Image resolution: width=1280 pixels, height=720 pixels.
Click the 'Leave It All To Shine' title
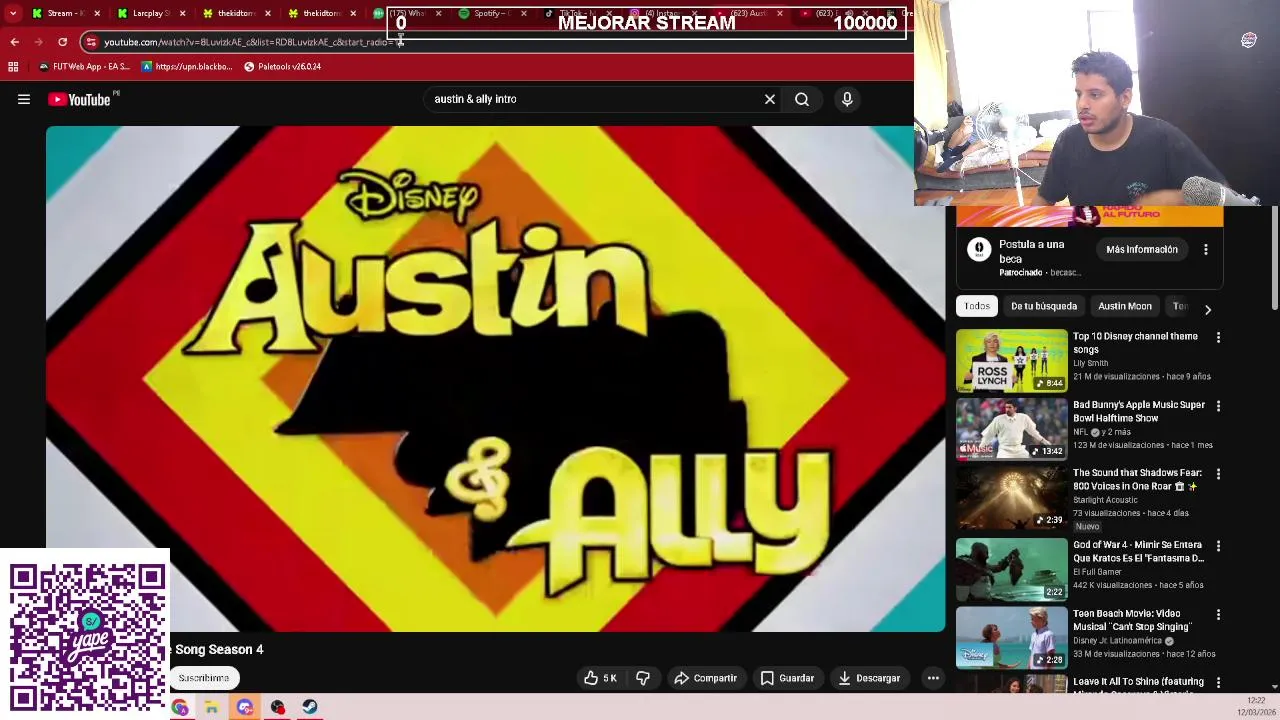coord(1138,683)
